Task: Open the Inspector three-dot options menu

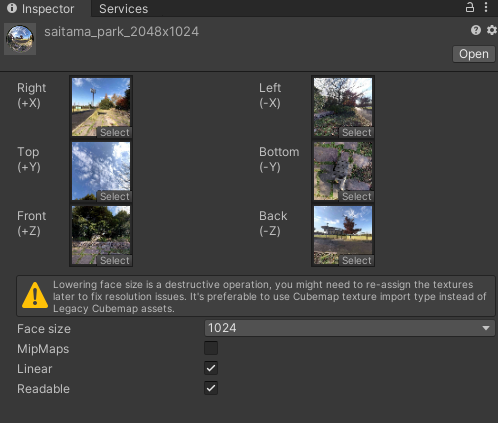Action: (x=486, y=7)
